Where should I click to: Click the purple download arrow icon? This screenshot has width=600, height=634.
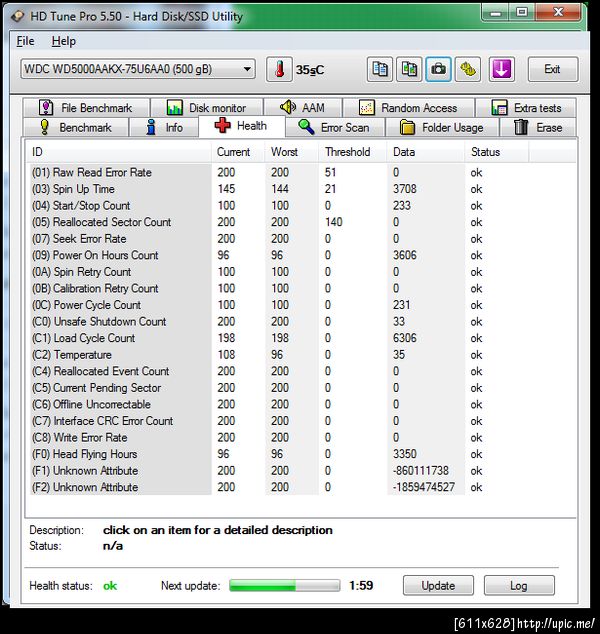point(501,70)
